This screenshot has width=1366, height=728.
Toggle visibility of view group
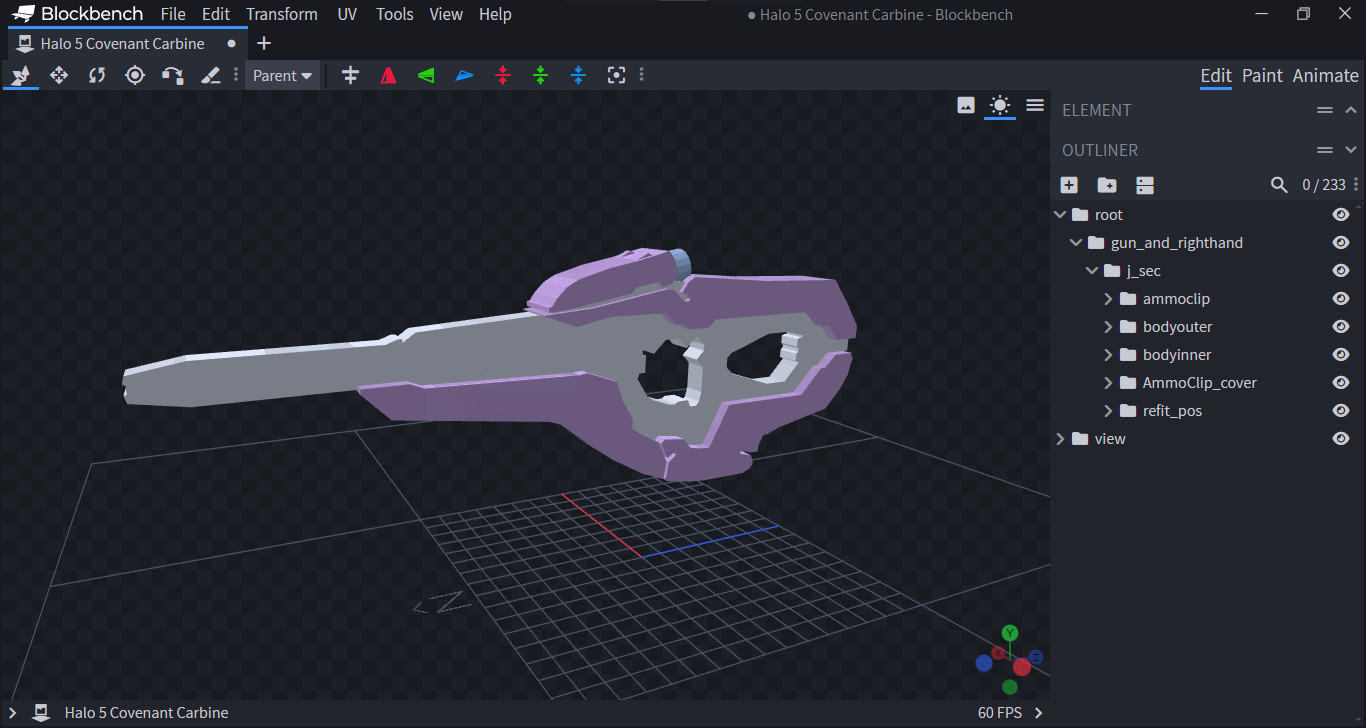(1341, 439)
